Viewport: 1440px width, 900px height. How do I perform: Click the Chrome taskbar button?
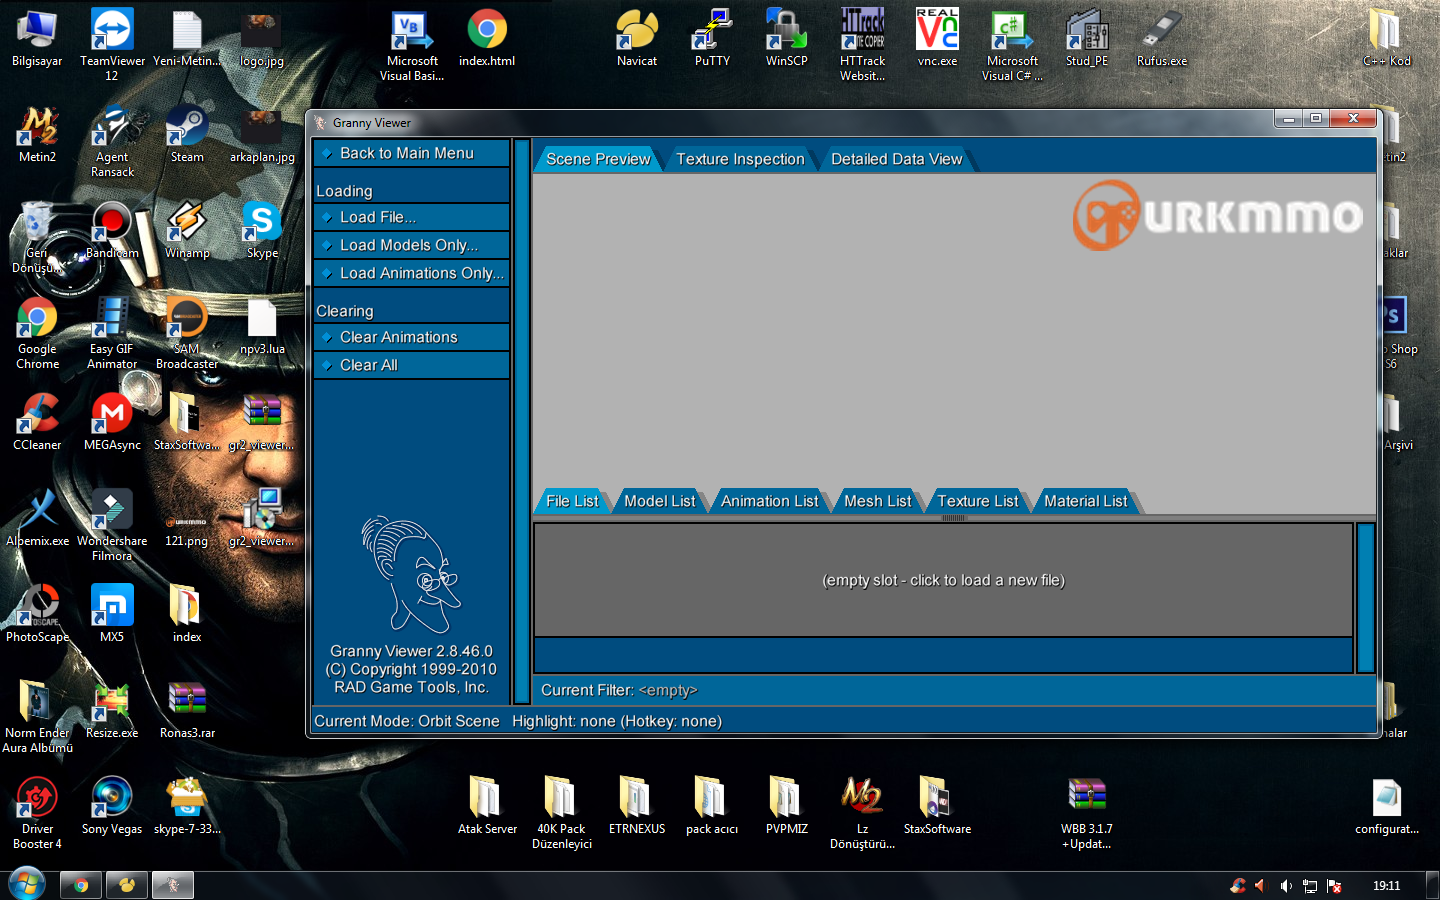coord(81,885)
